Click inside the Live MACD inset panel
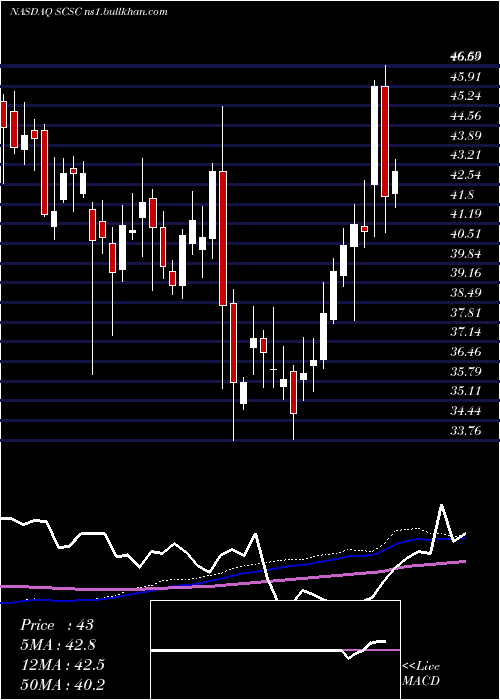 (275, 650)
